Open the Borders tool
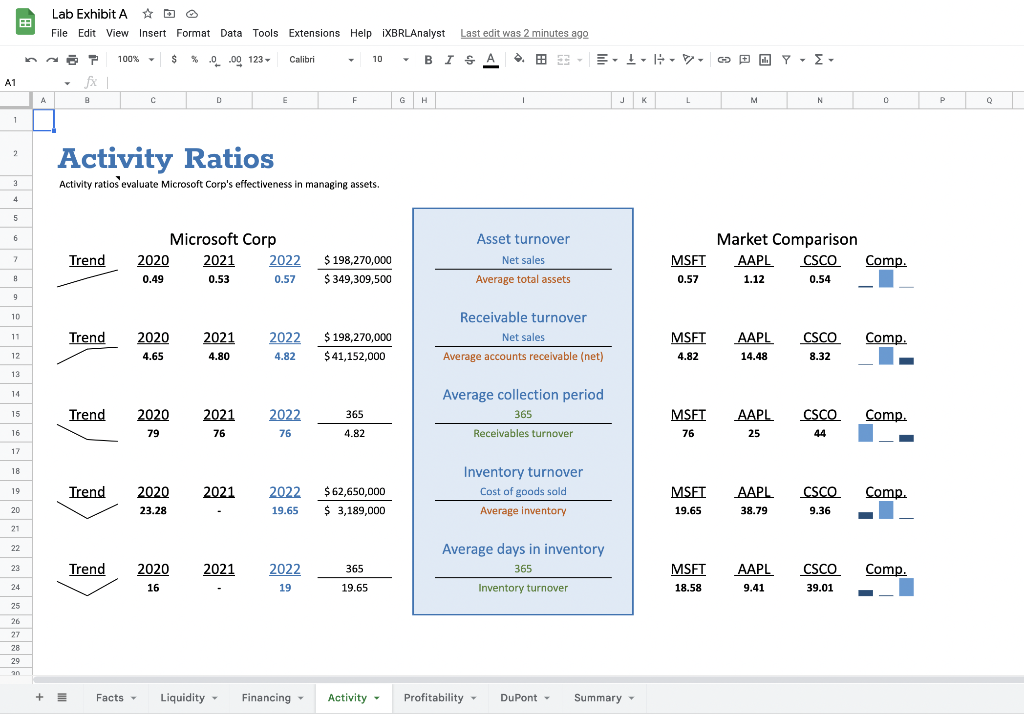 [x=541, y=59]
